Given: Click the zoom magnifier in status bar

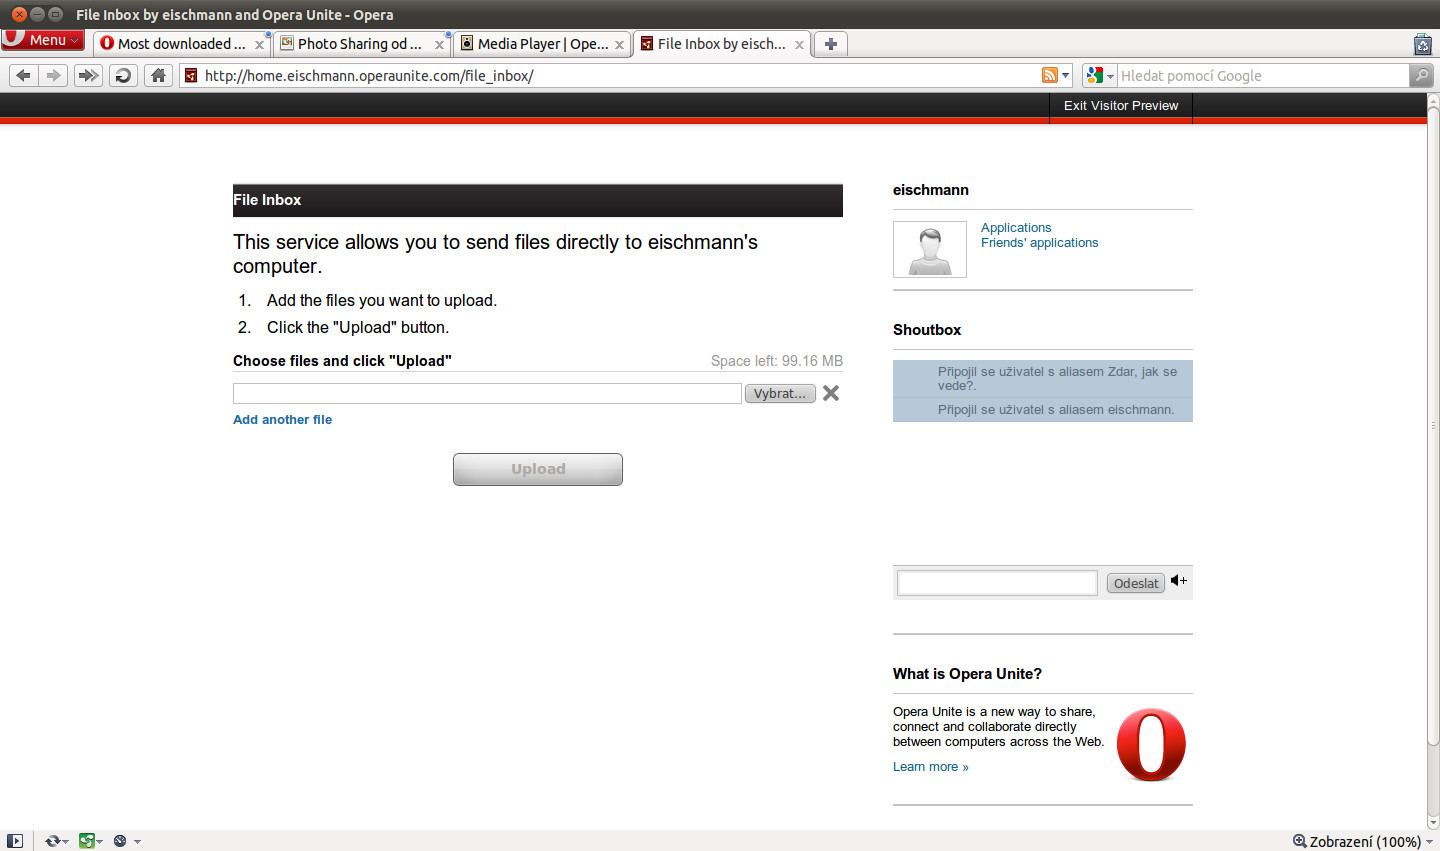Looking at the screenshot, I should tap(1300, 841).
